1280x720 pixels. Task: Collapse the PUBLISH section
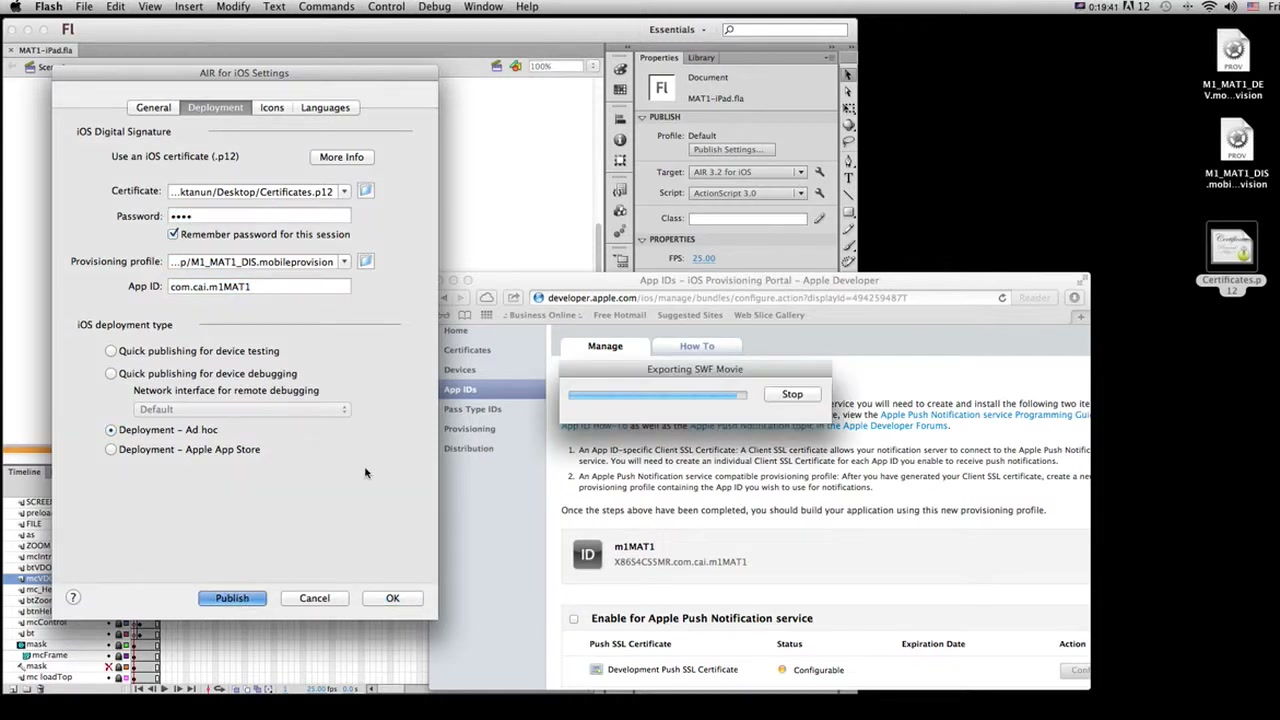tap(642, 118)
